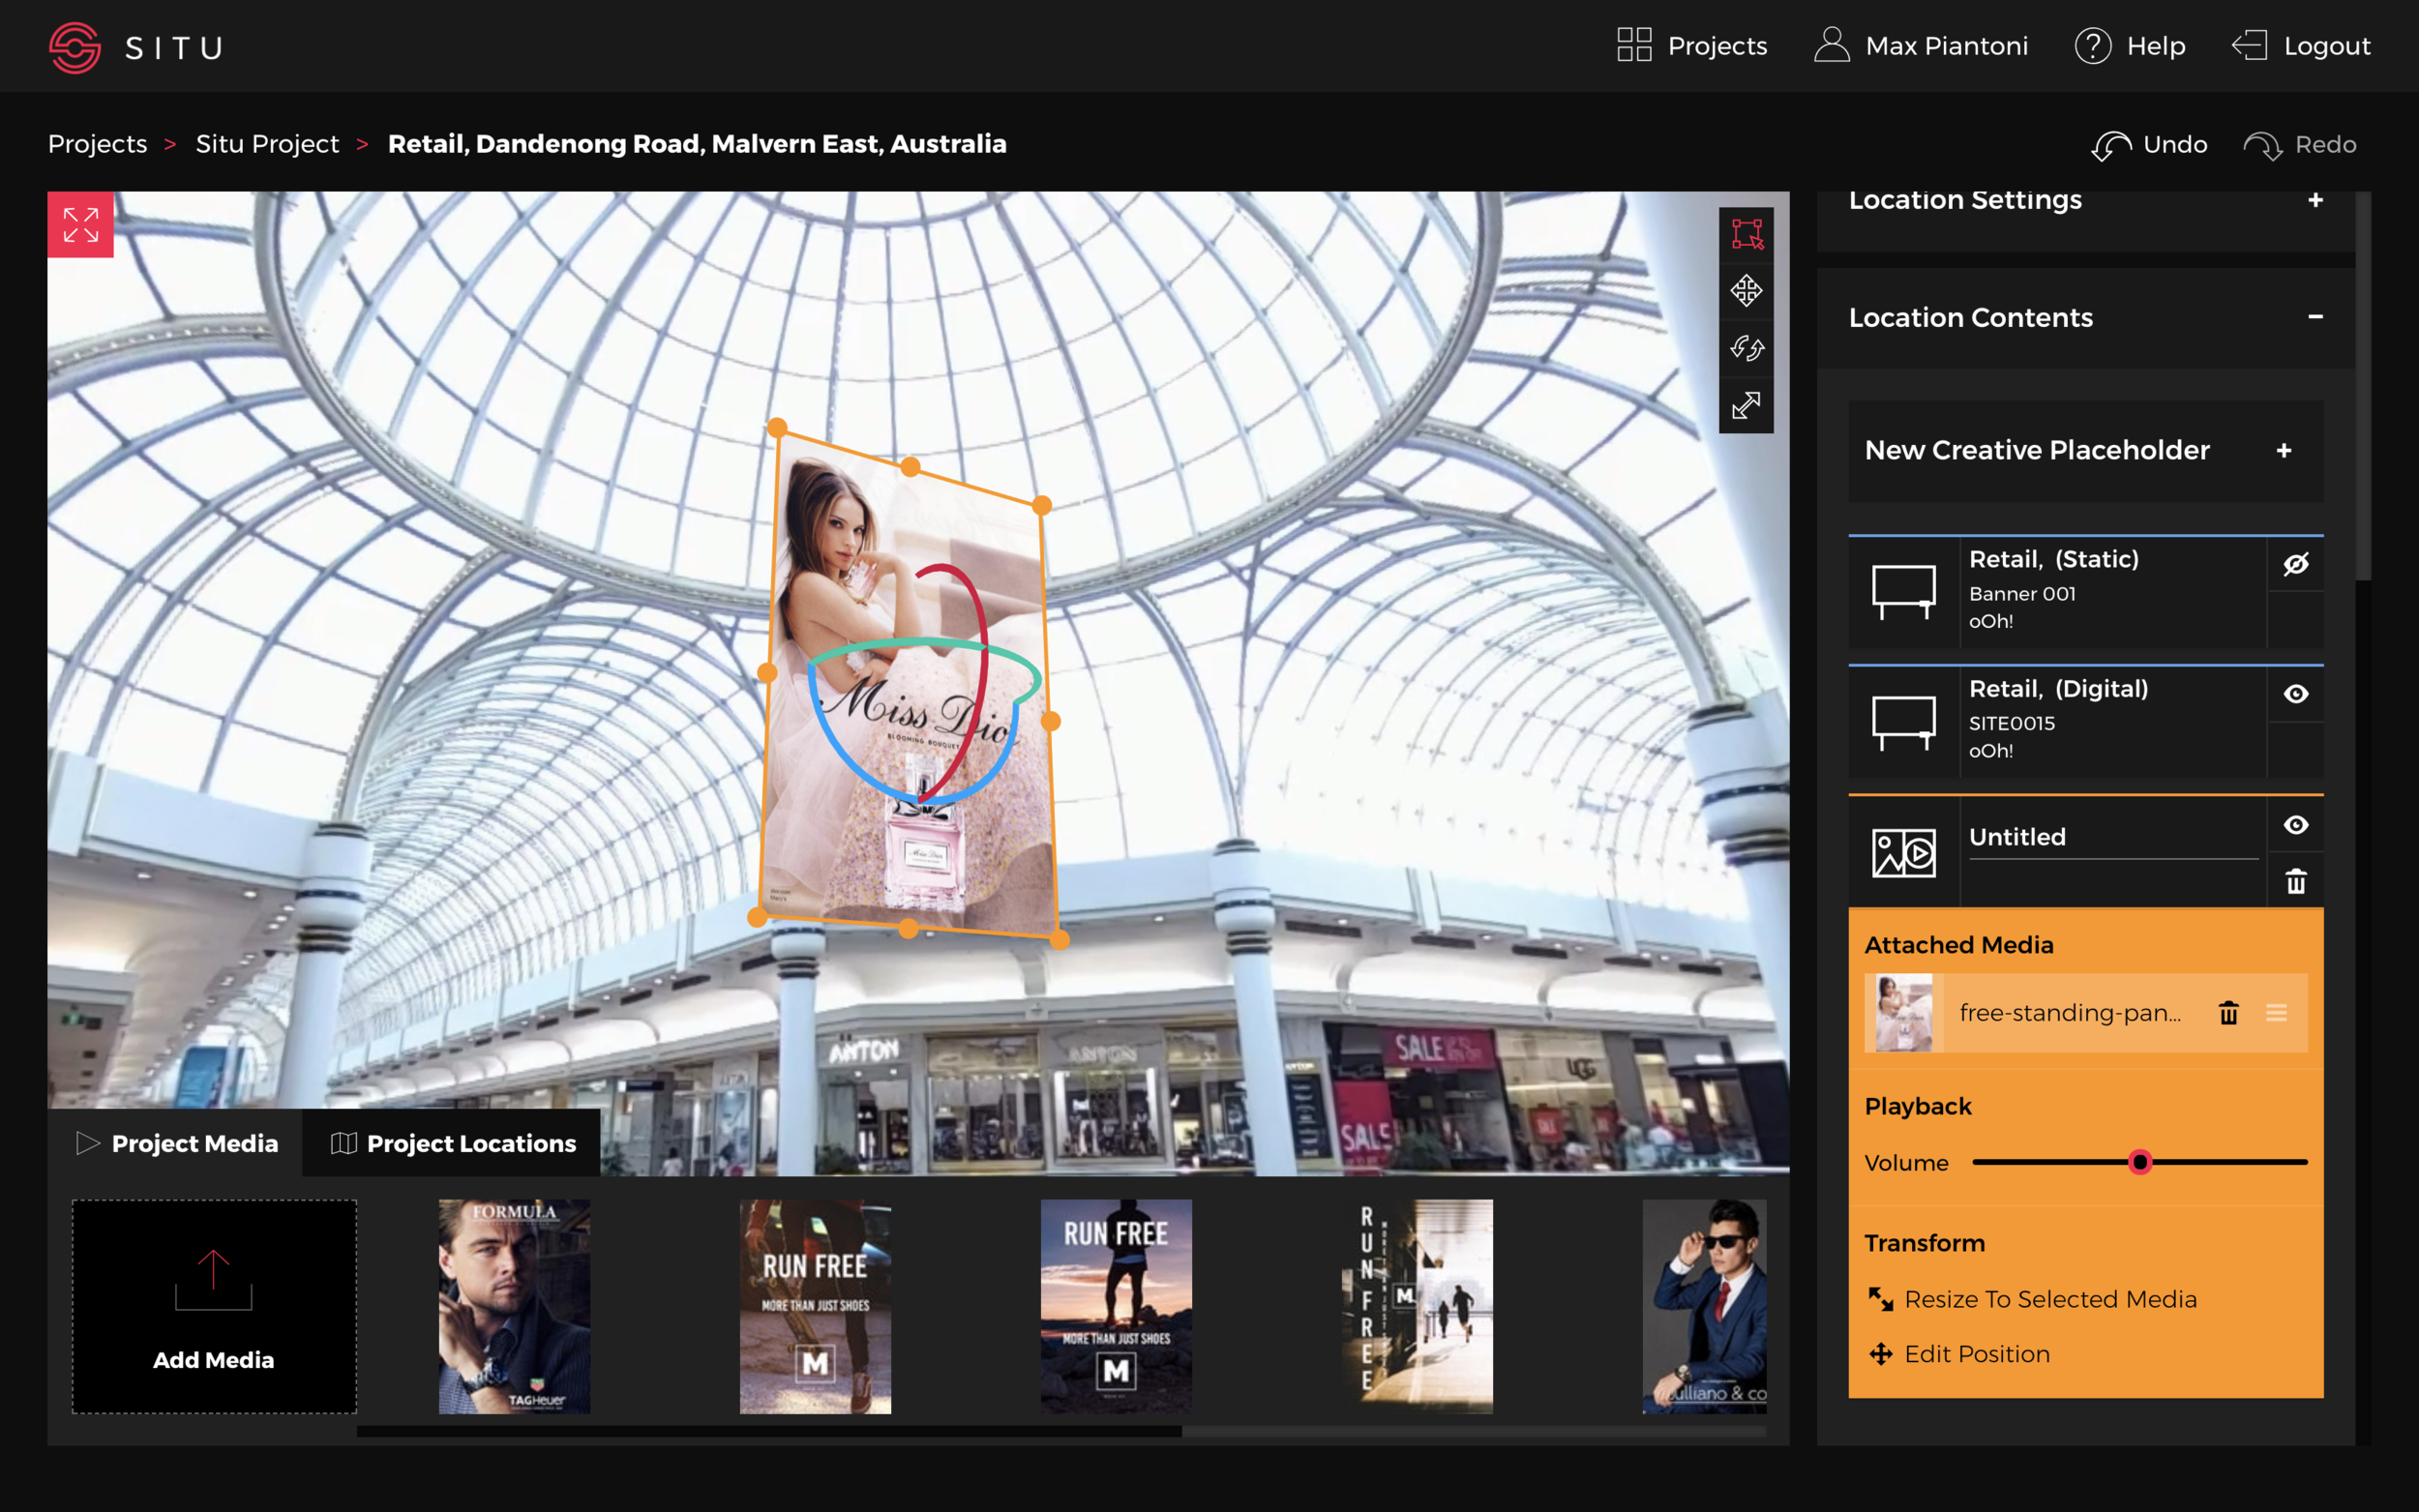Screen dimensions: 2419x1512
Task: Click the media strip horizontal scrollbar
Action: click(769, 1431)
